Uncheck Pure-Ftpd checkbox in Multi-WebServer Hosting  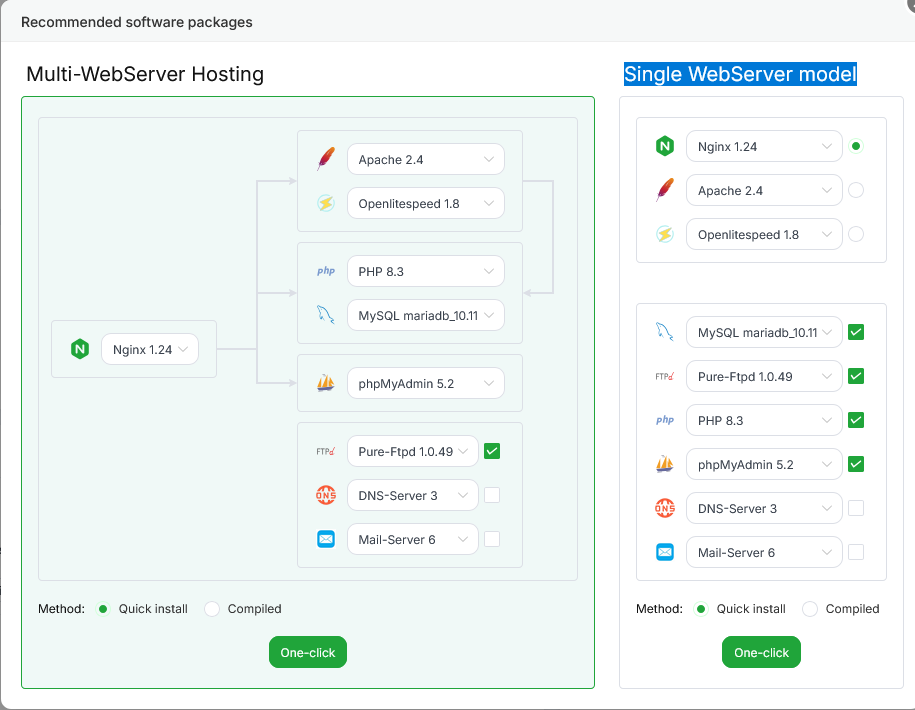(492, 451)
